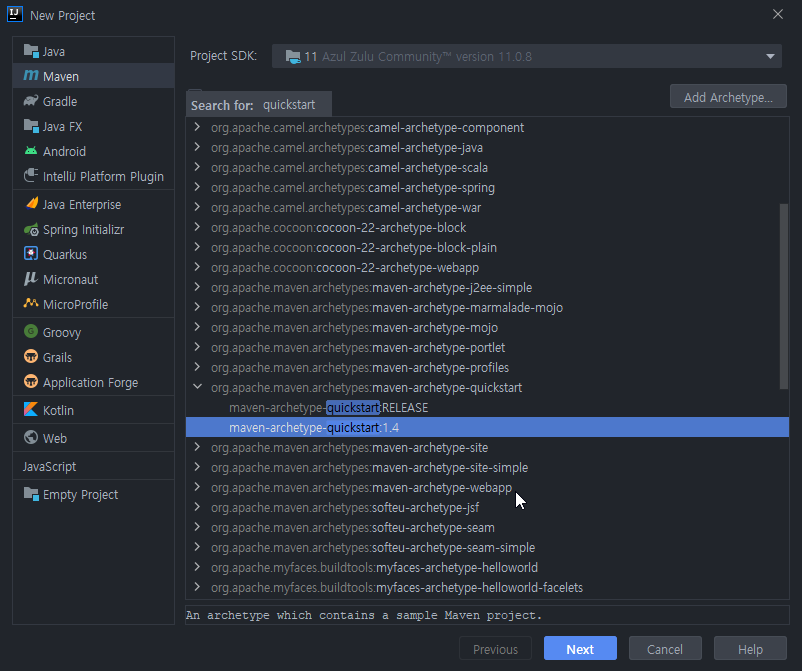This screenshot has height=671, width=802.
Task: Expand myfaces-archetype-helloworld-facelets node
Action: coord(197,587)
